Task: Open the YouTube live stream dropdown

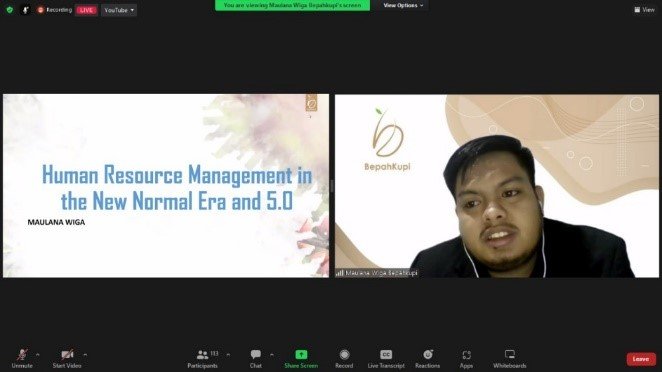Action: [119, 10]
